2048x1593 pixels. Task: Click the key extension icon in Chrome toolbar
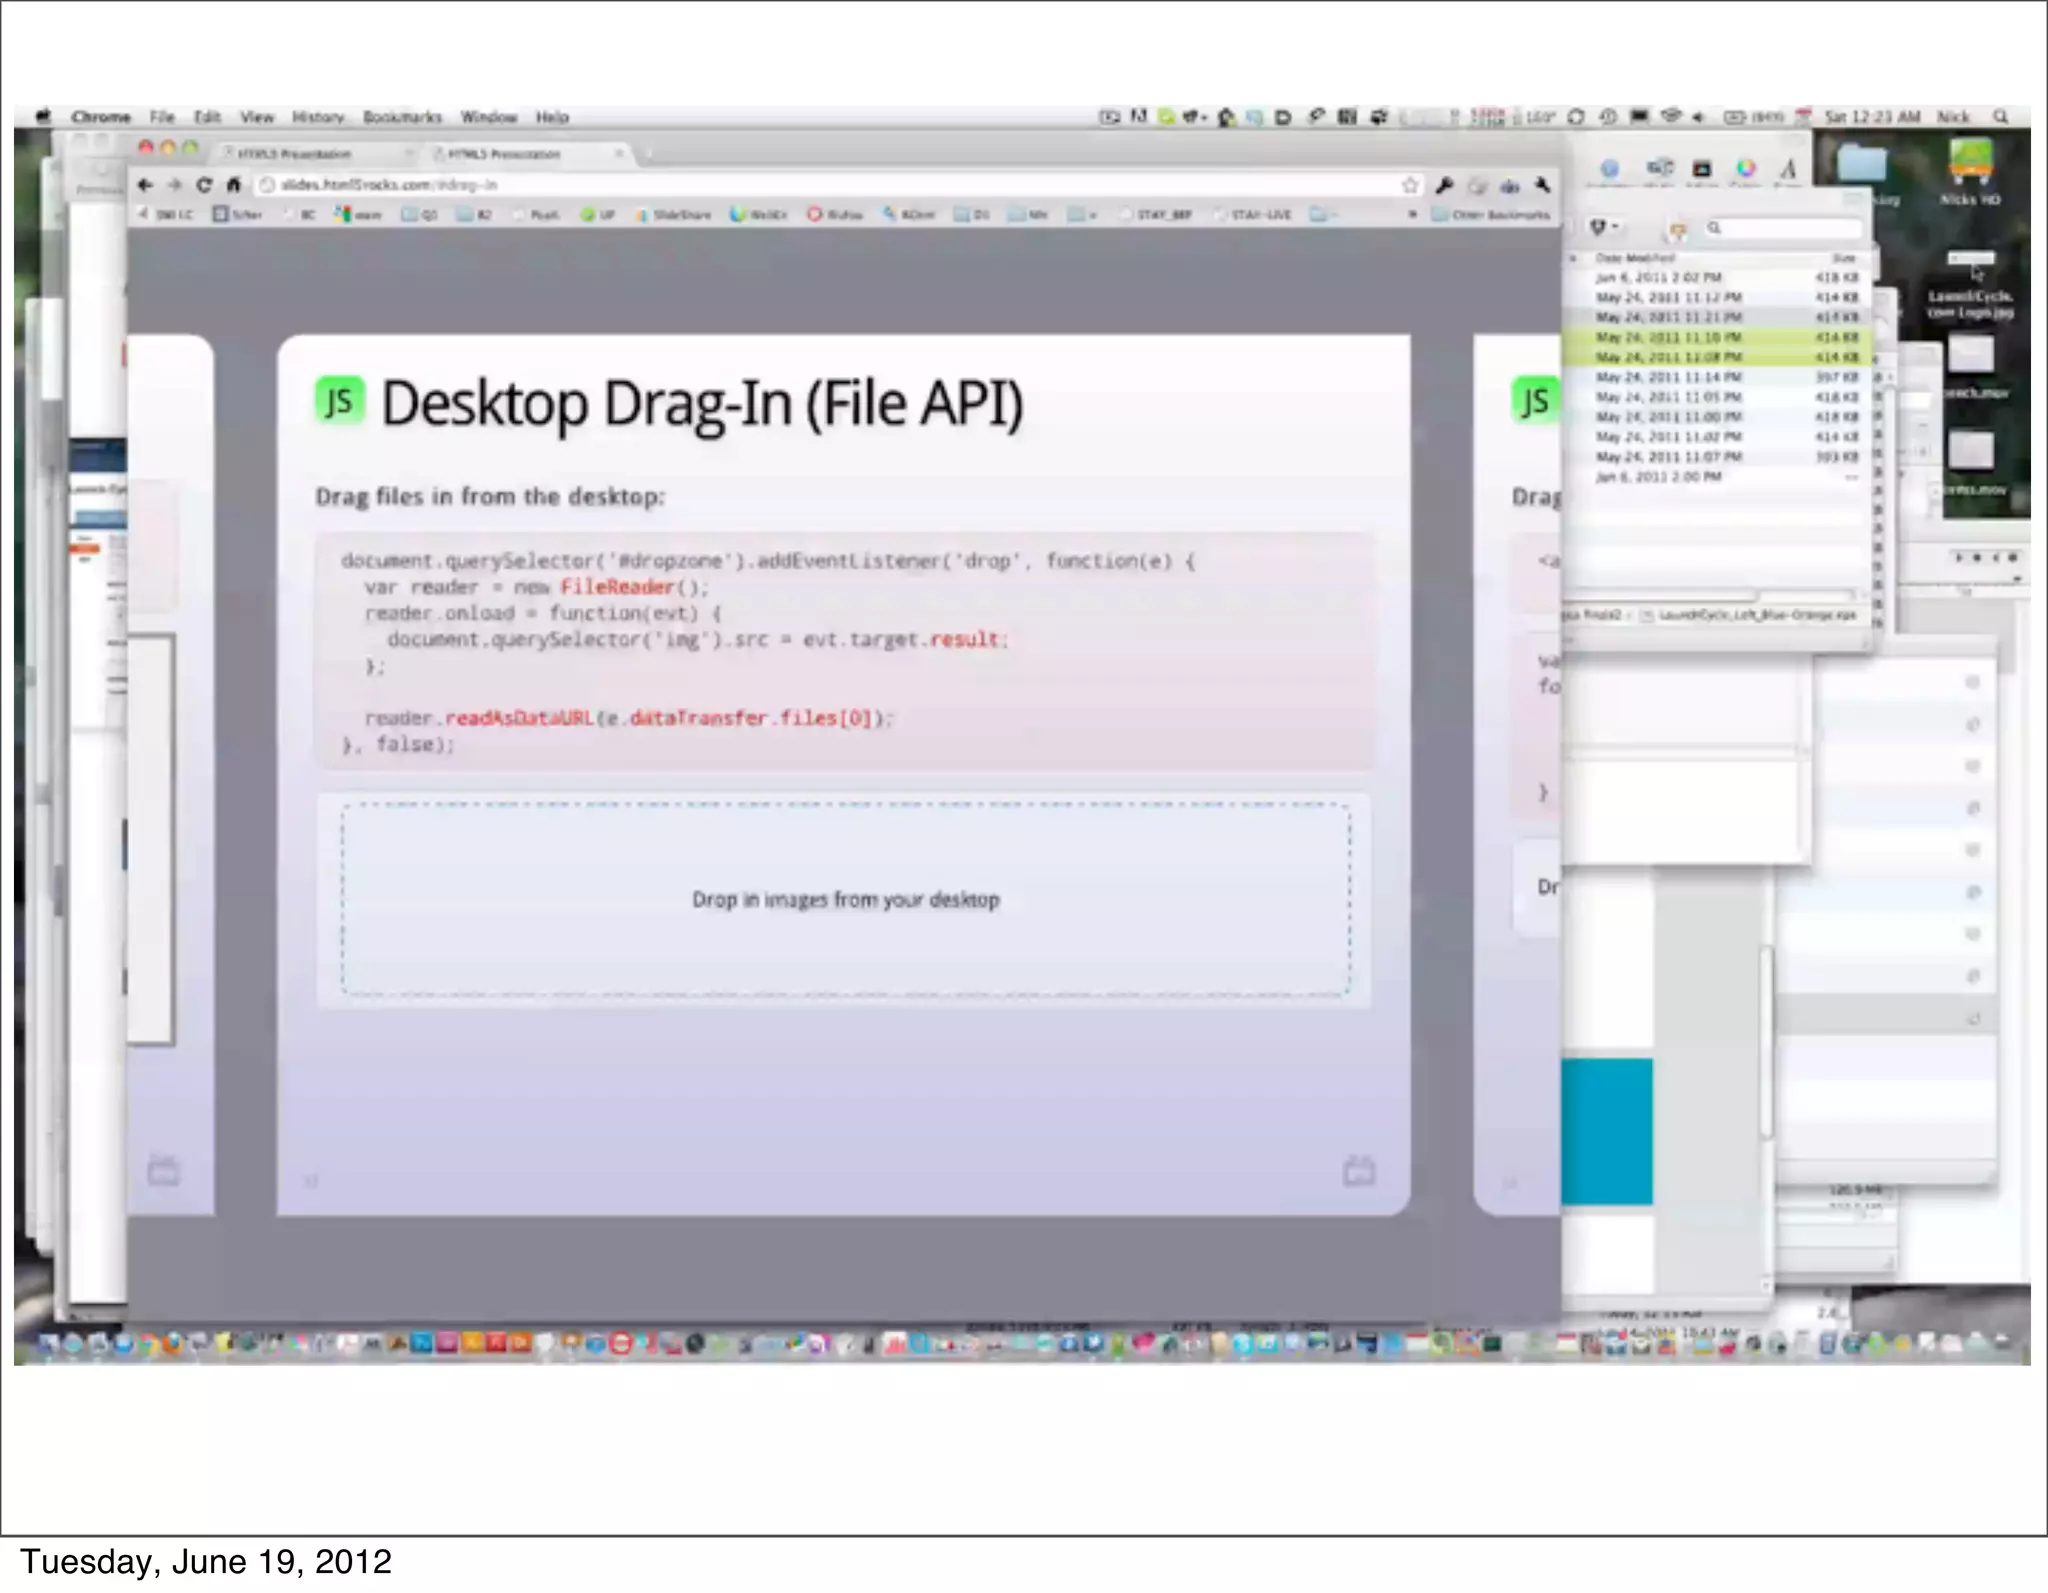pos(1444,185)
